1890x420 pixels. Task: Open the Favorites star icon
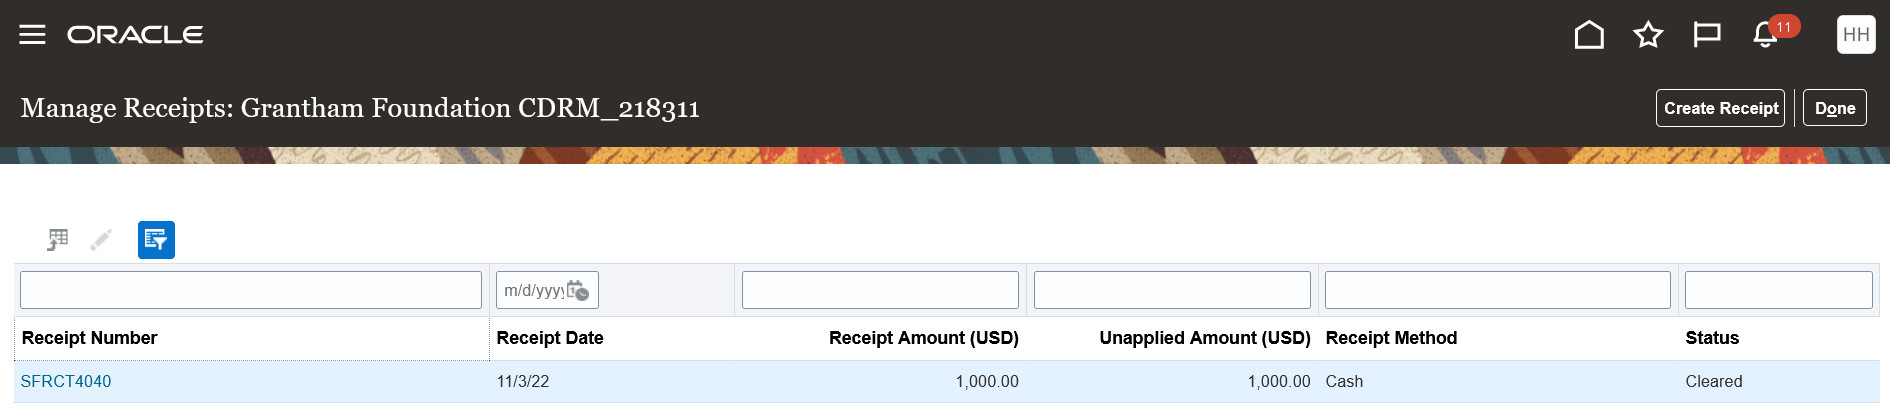(x=1648, y=35)
